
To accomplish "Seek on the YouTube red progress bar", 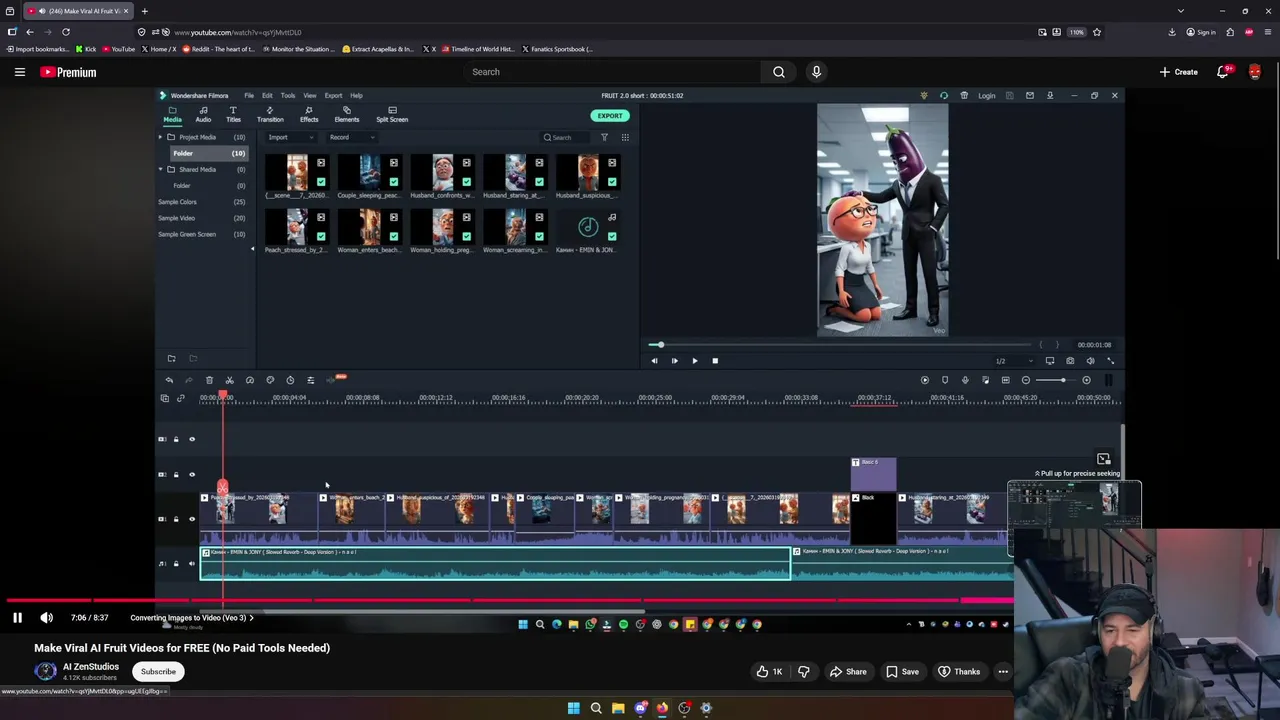I will (x=510, y=601).
